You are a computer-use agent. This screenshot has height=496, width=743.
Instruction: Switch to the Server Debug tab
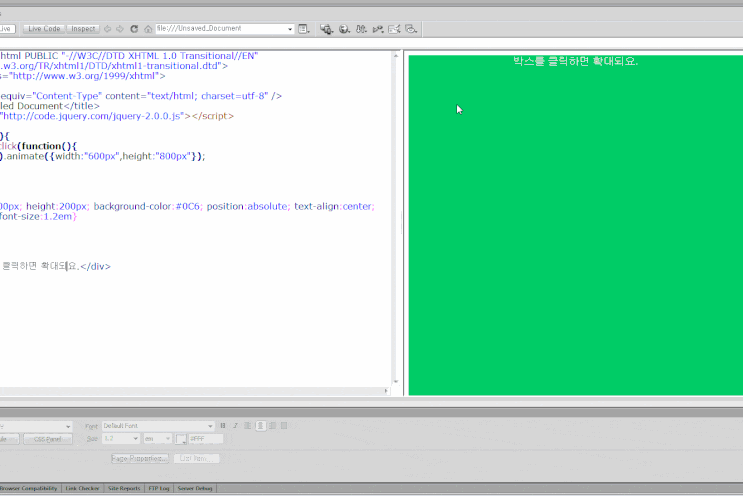[x=195, y=488]
